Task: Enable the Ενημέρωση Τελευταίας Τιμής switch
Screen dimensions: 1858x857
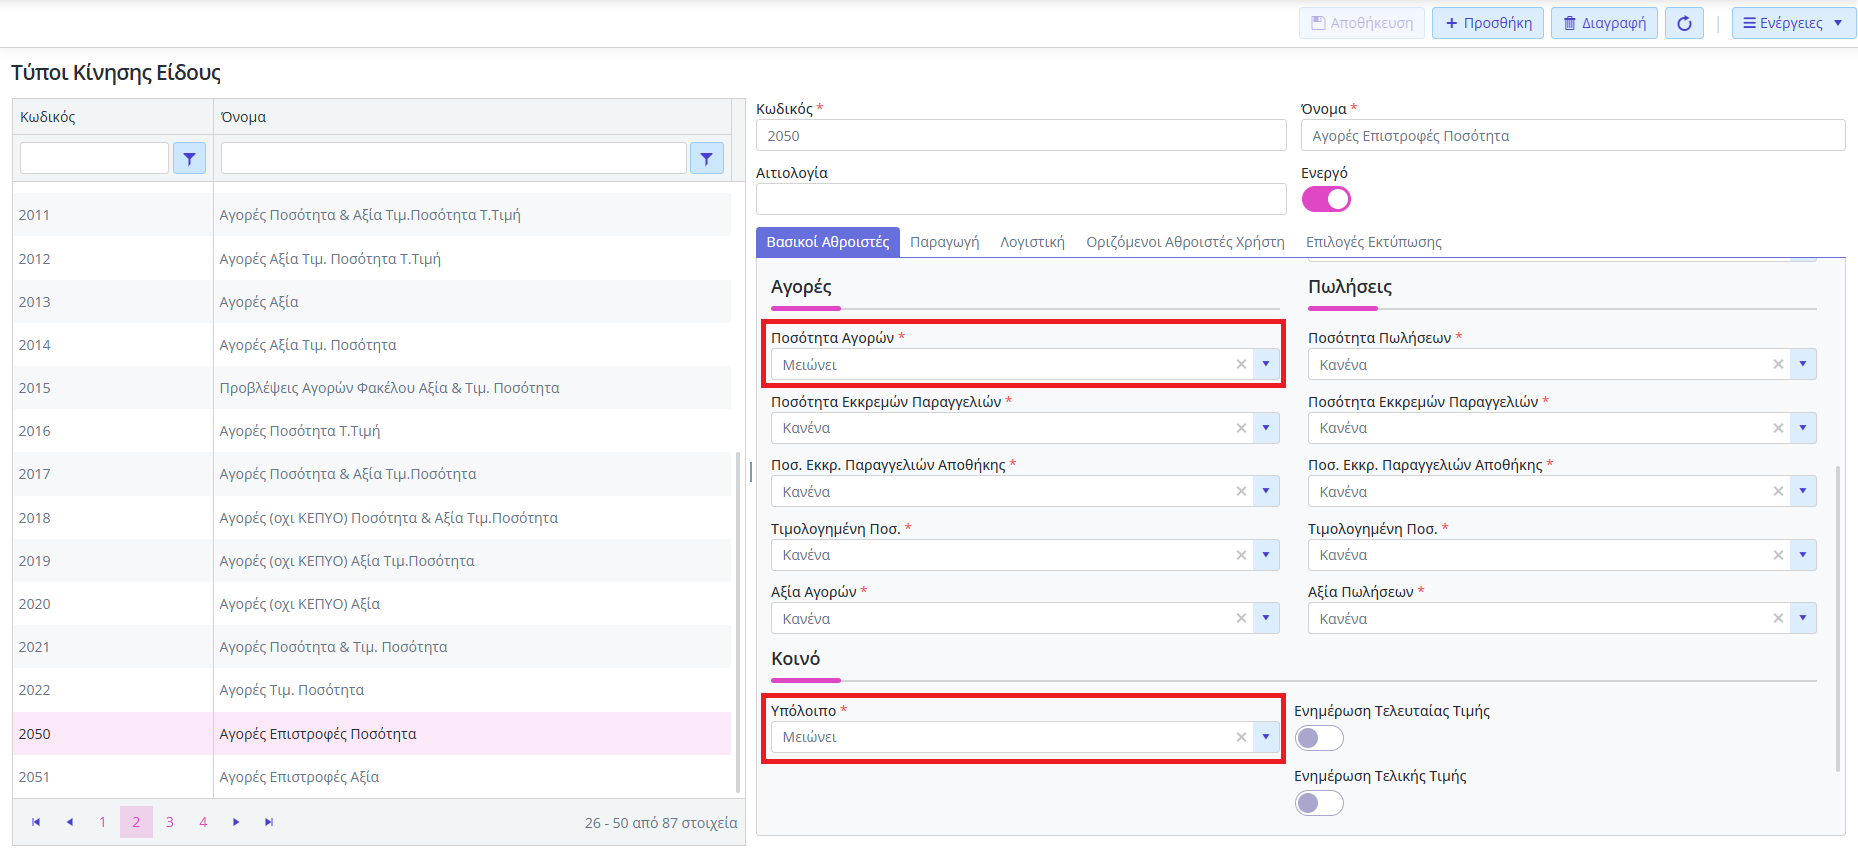Action: [x=1319, y=739]
